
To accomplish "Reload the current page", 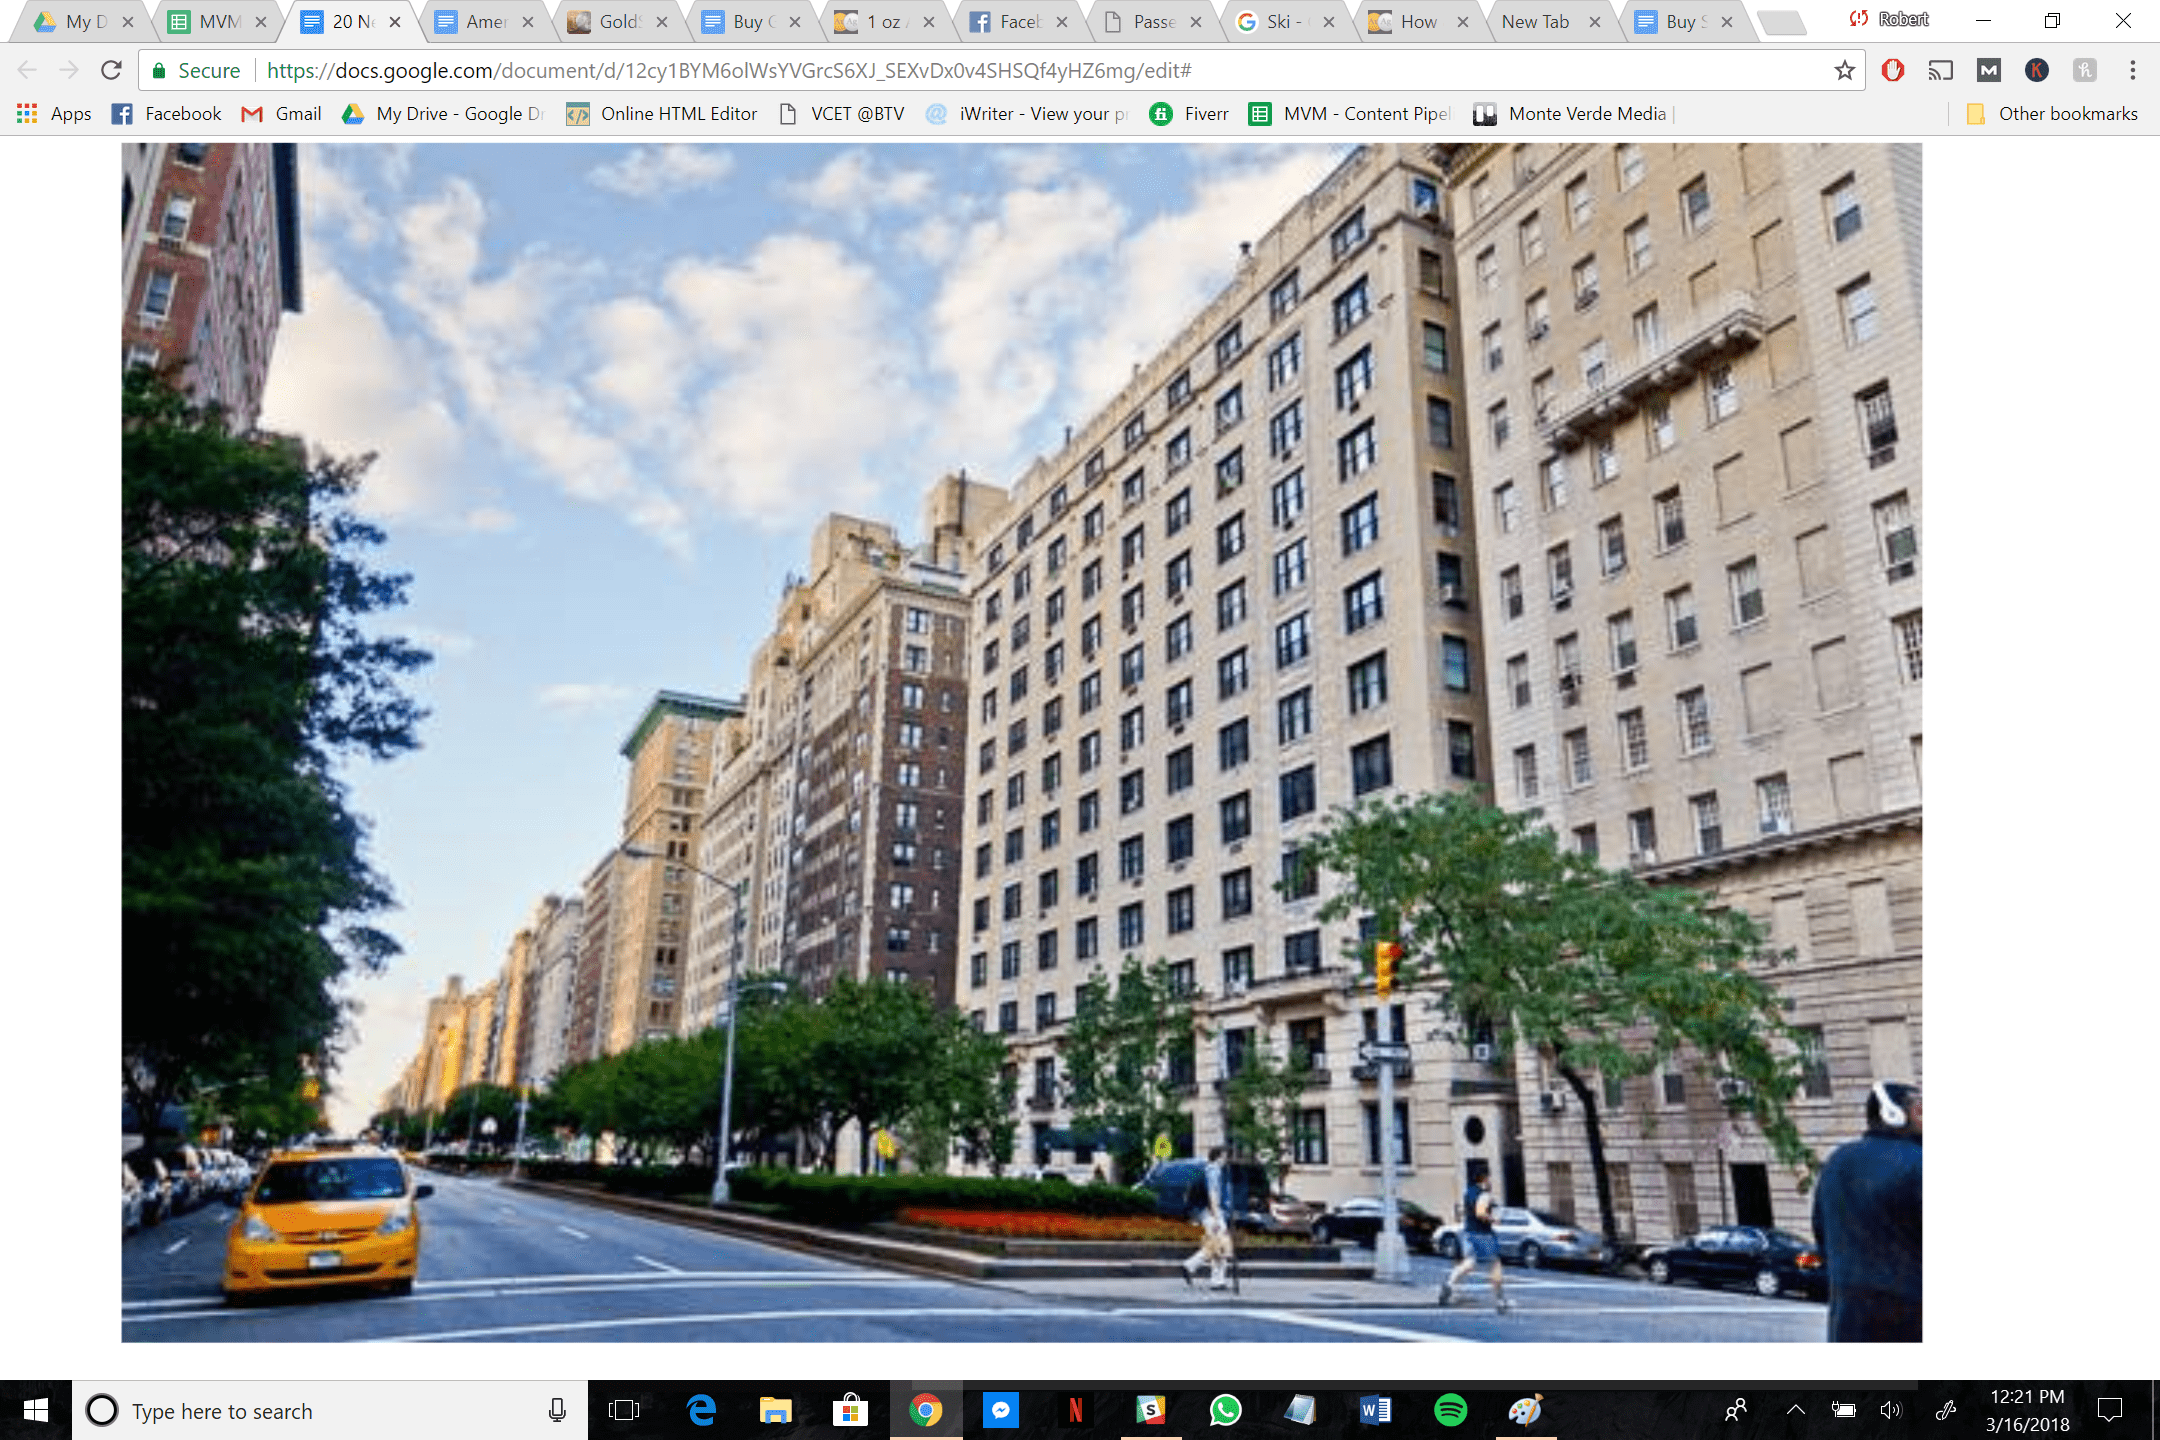I will 111,70.
